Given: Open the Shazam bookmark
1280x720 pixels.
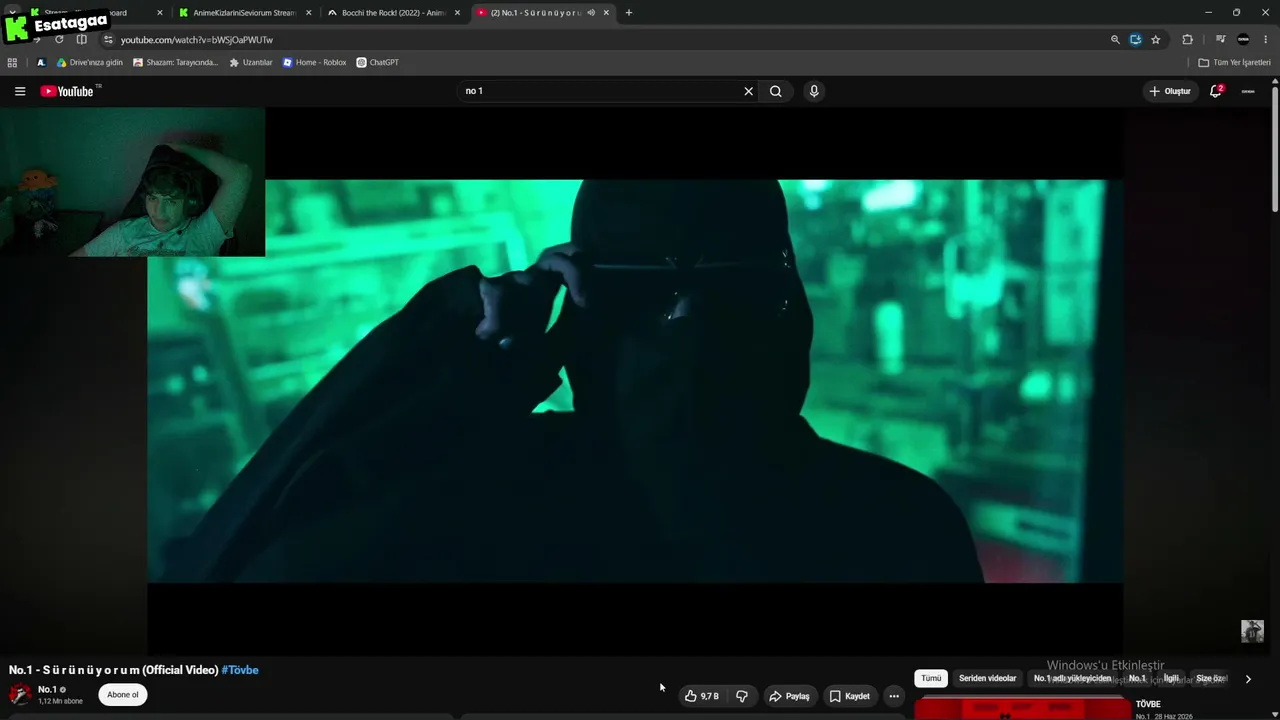Looking at the screenshot, I should click(x=175, y=62).
